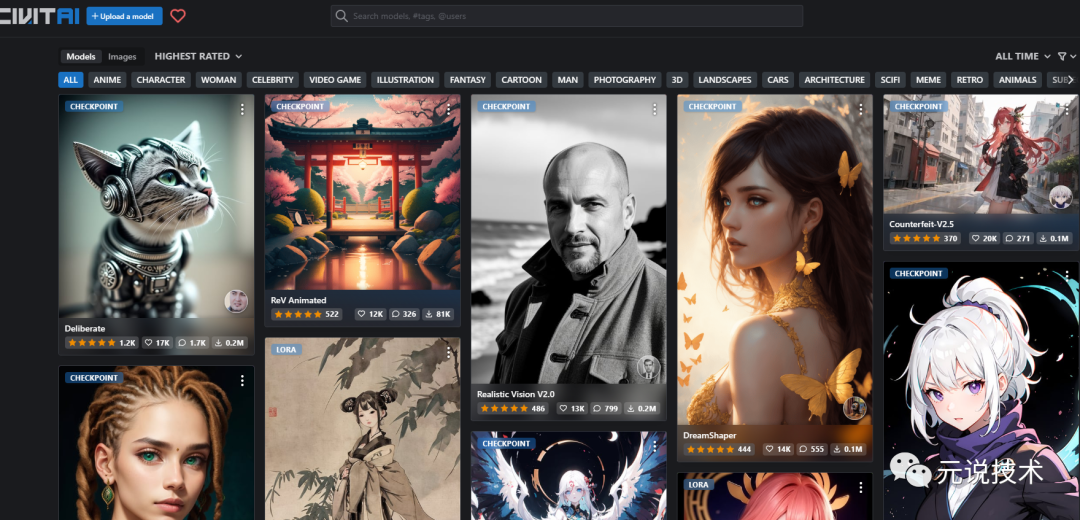
Task: Click the ReV Animated 12K likes heart
Action: coord(362,314)
